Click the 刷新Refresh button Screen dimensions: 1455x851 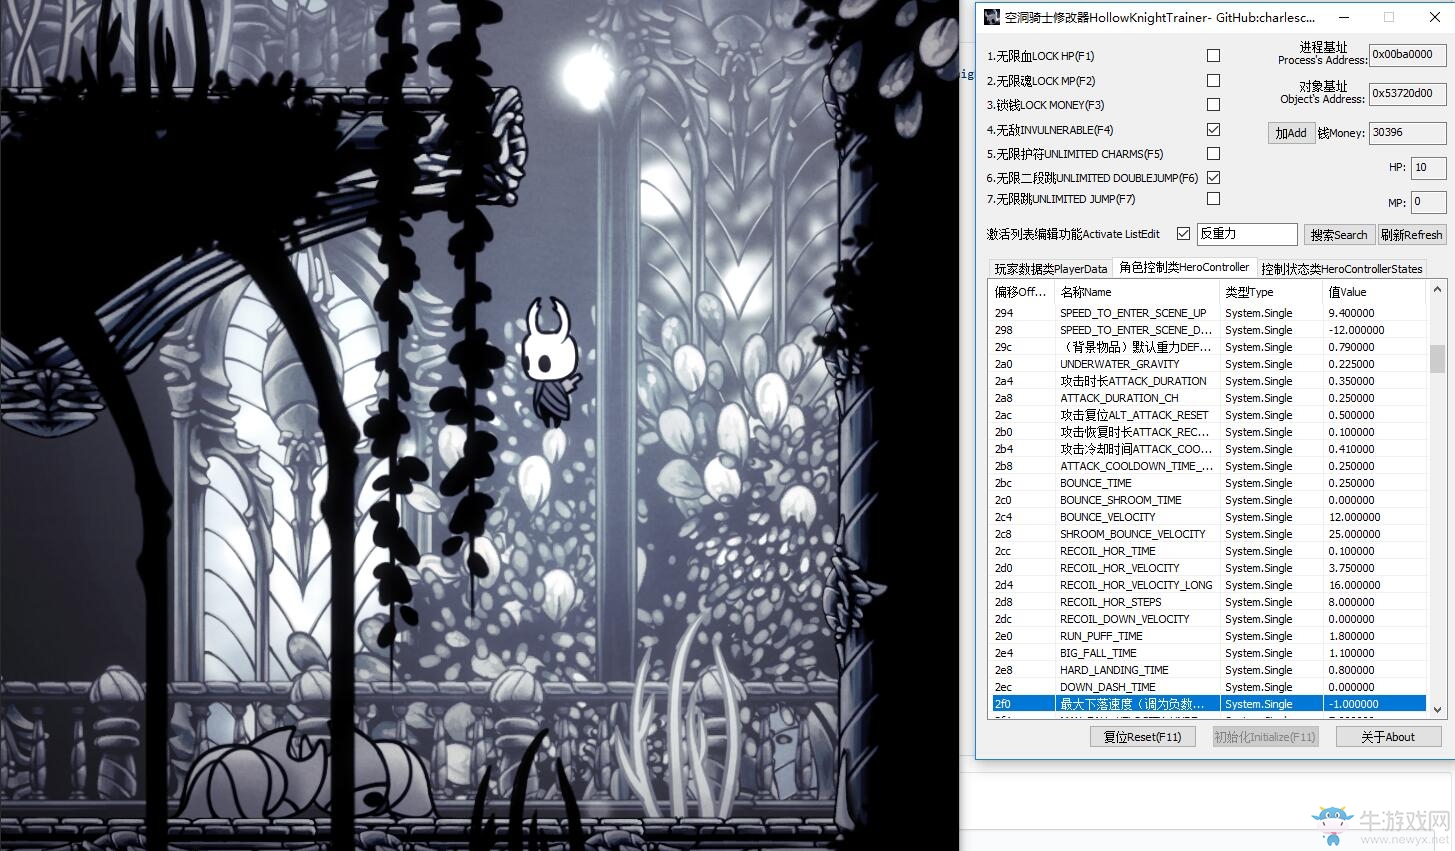1412,235
